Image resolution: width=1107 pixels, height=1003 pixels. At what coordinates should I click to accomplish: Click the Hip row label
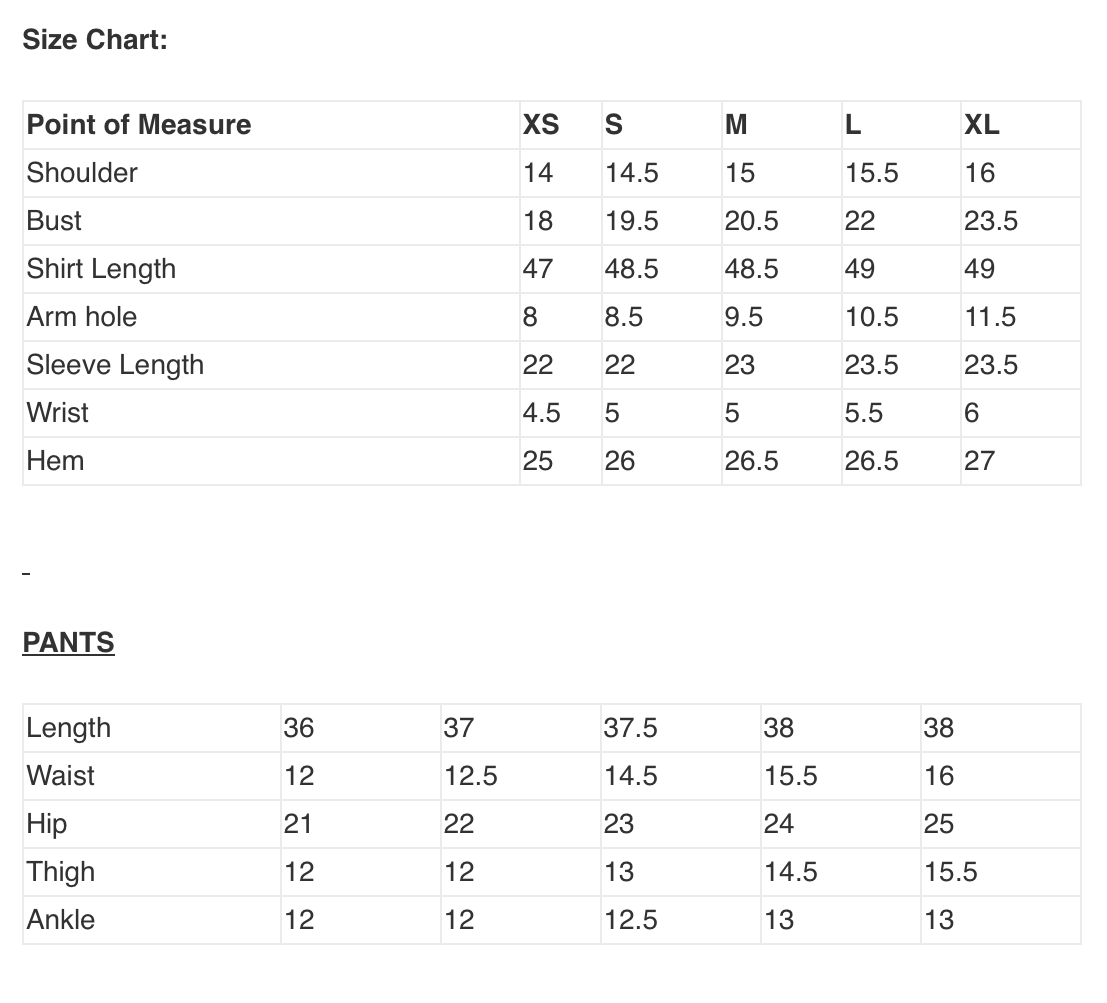47,824
